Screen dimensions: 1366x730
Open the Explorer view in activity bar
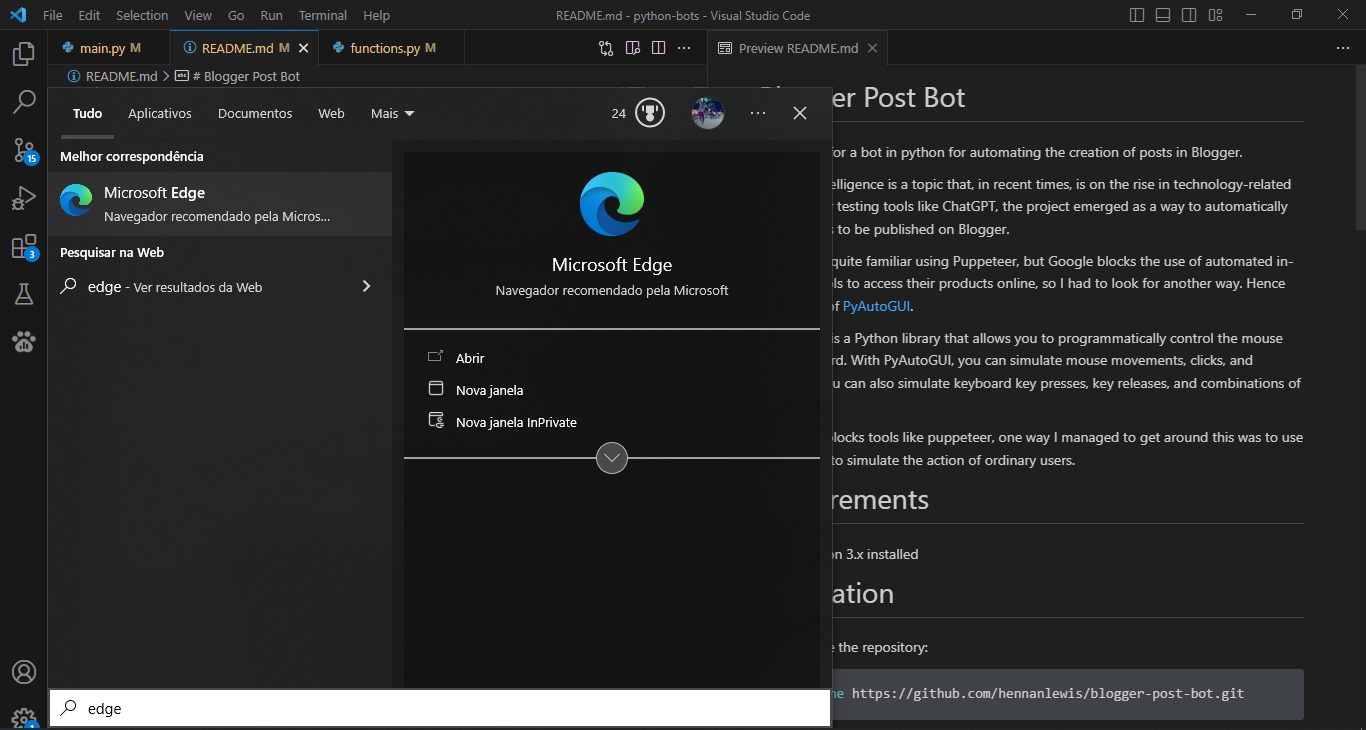click(24, 54)
